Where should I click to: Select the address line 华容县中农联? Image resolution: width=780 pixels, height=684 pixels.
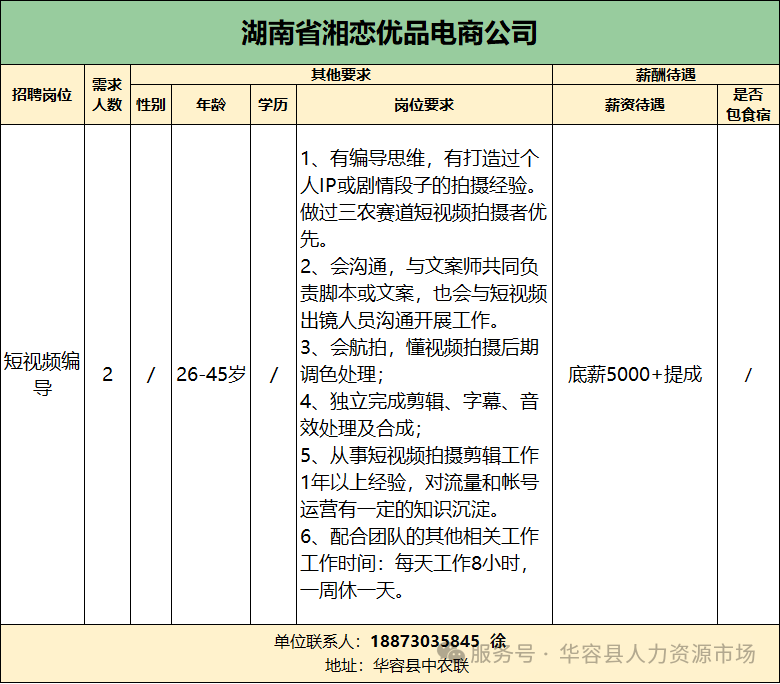click(x=397, y=666)
